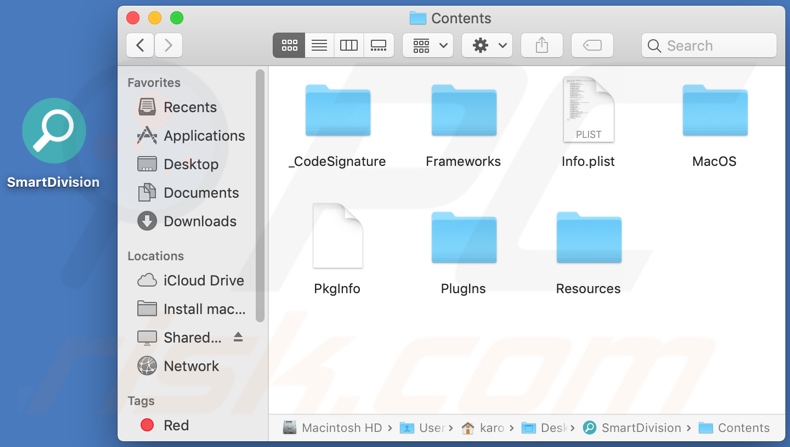
Task: Open the group items dropdown
Action: pos(428,45)
